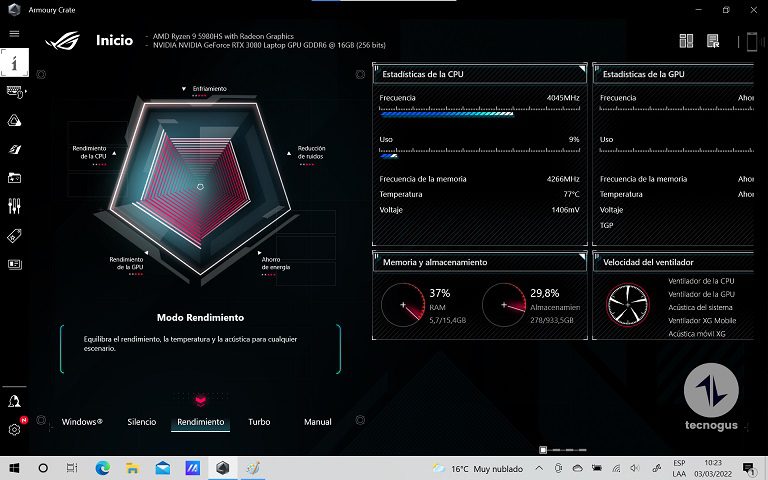Image resolution: width=768 pixels, height=480 pixels.
Task: Select the Manual operating mode
Action: pos(318,422)
